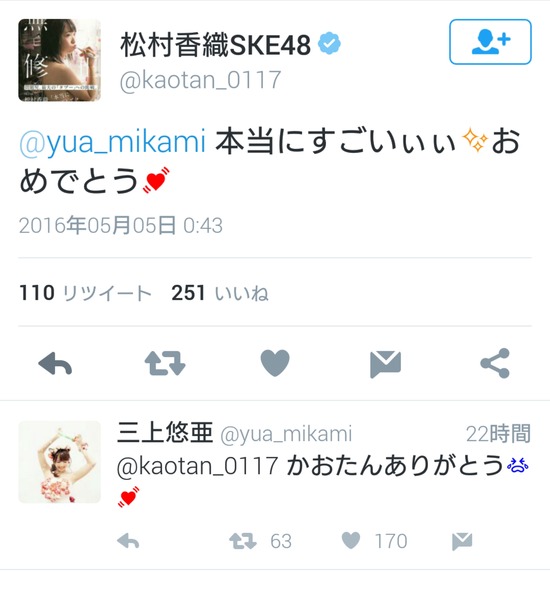Retweet the main tweet

pyautogui.click(x=165, y=363)
